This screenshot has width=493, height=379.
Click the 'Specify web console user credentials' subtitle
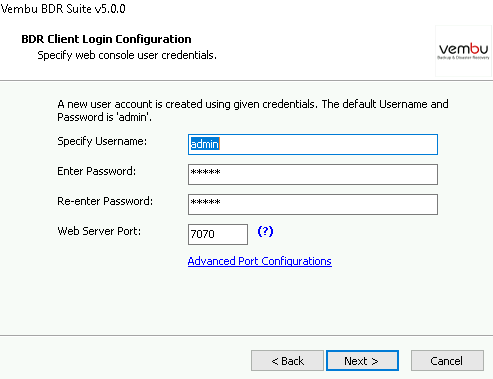(127, 55)
